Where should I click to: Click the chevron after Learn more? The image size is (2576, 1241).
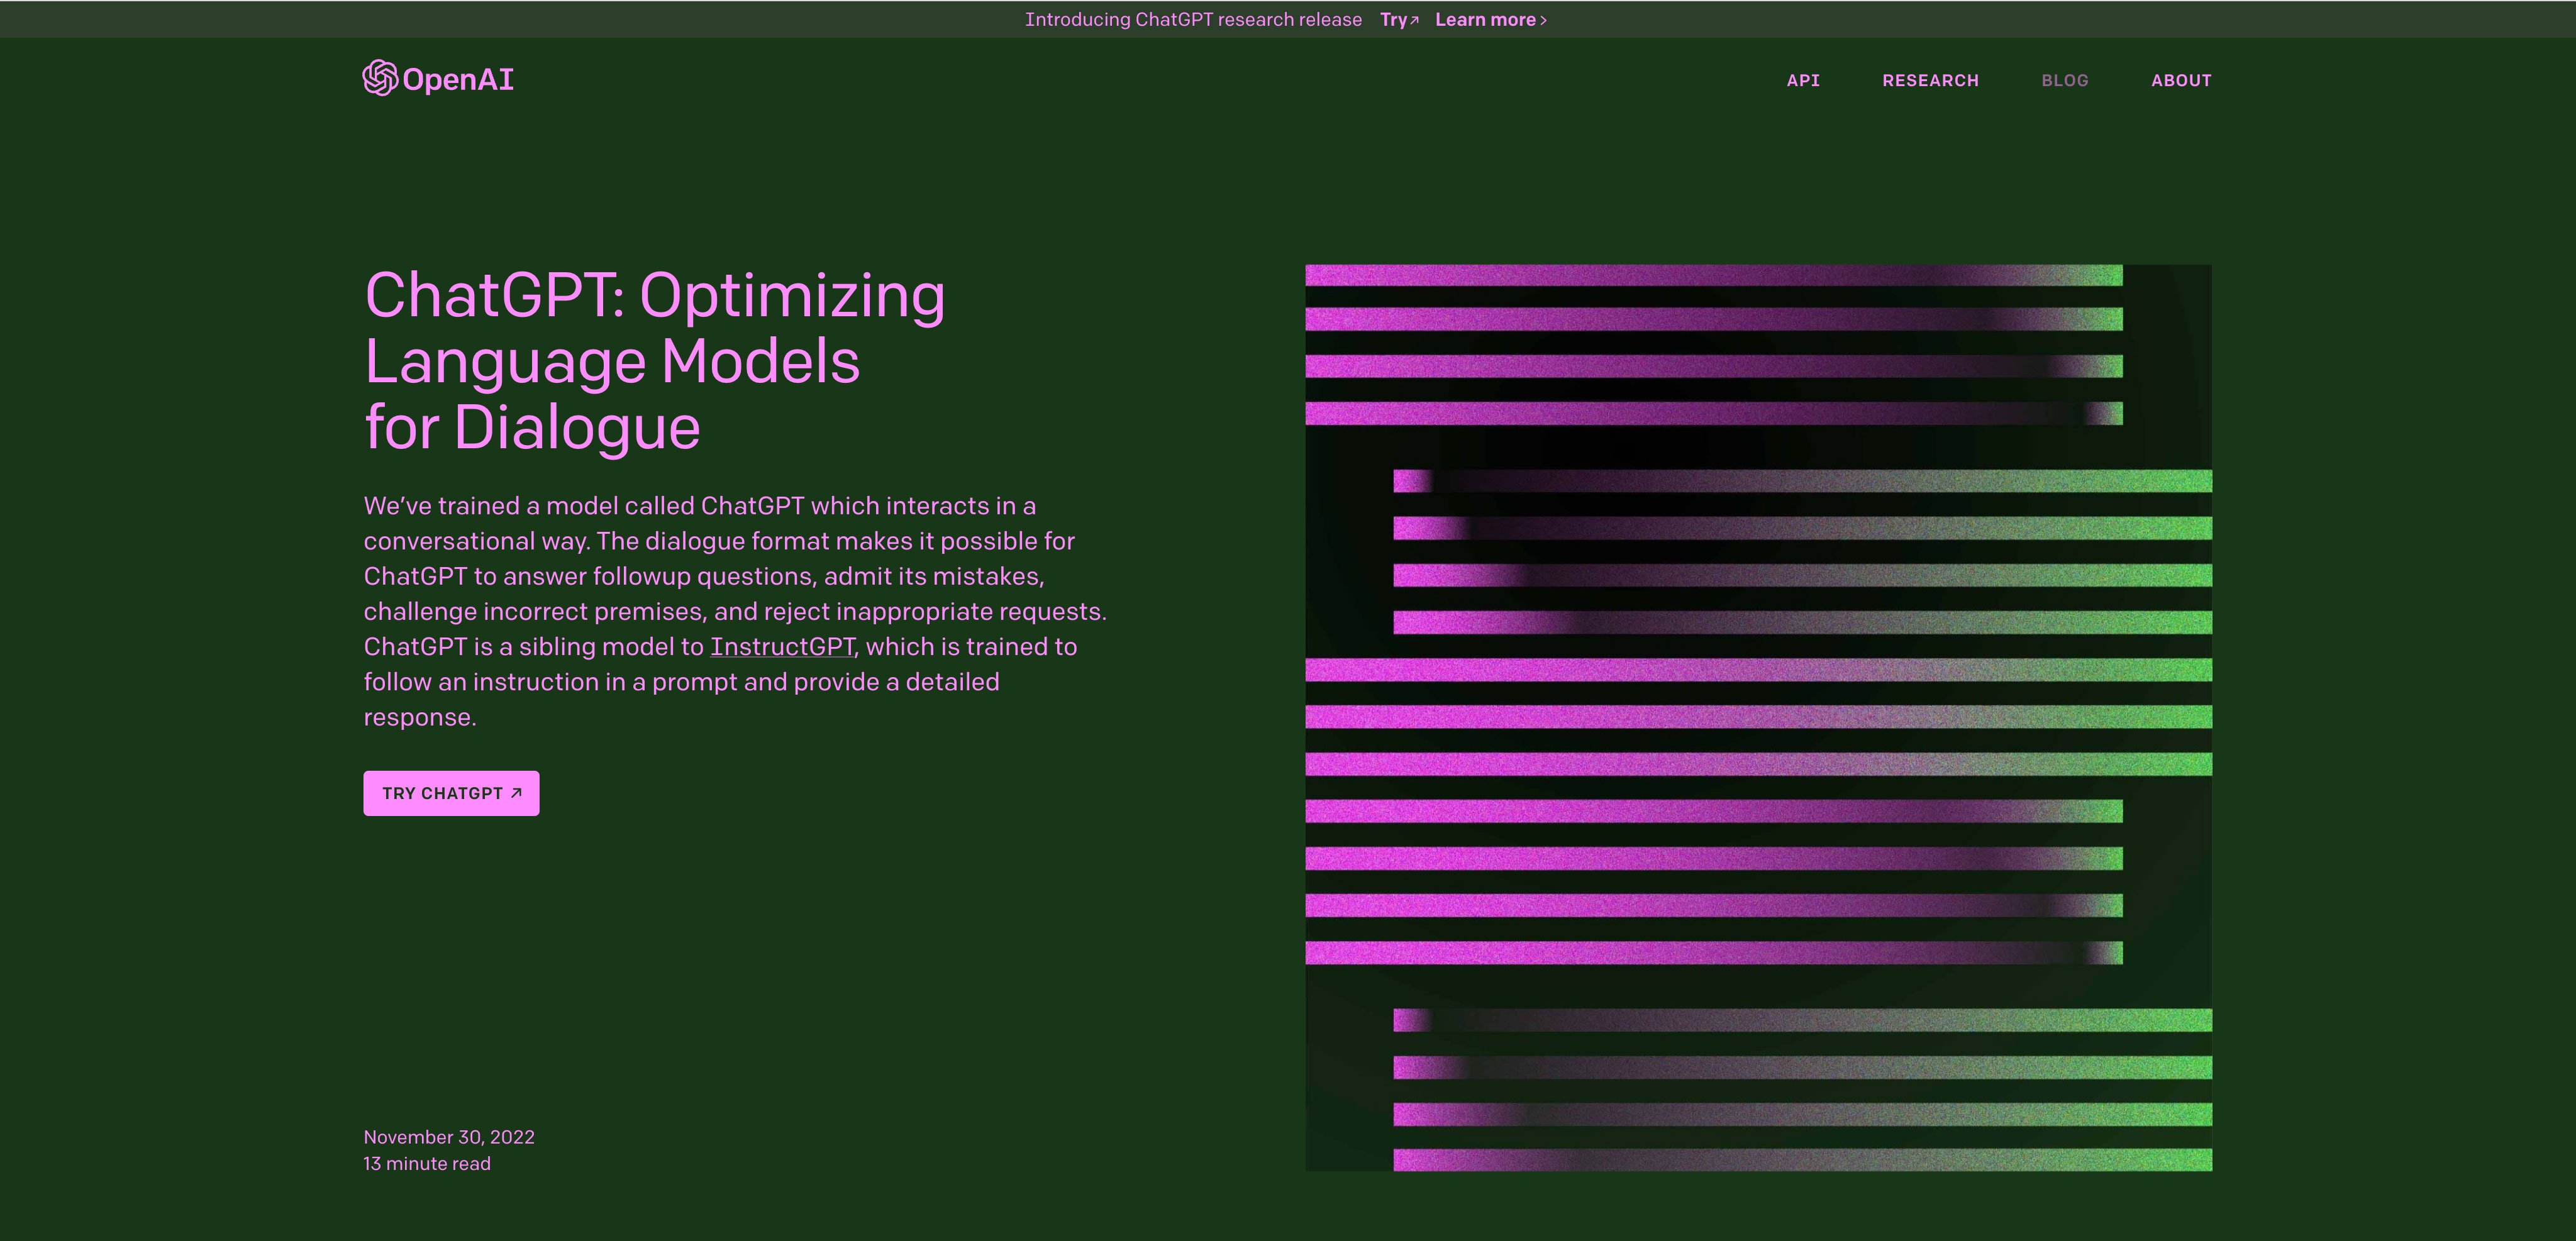point(1543,20)
